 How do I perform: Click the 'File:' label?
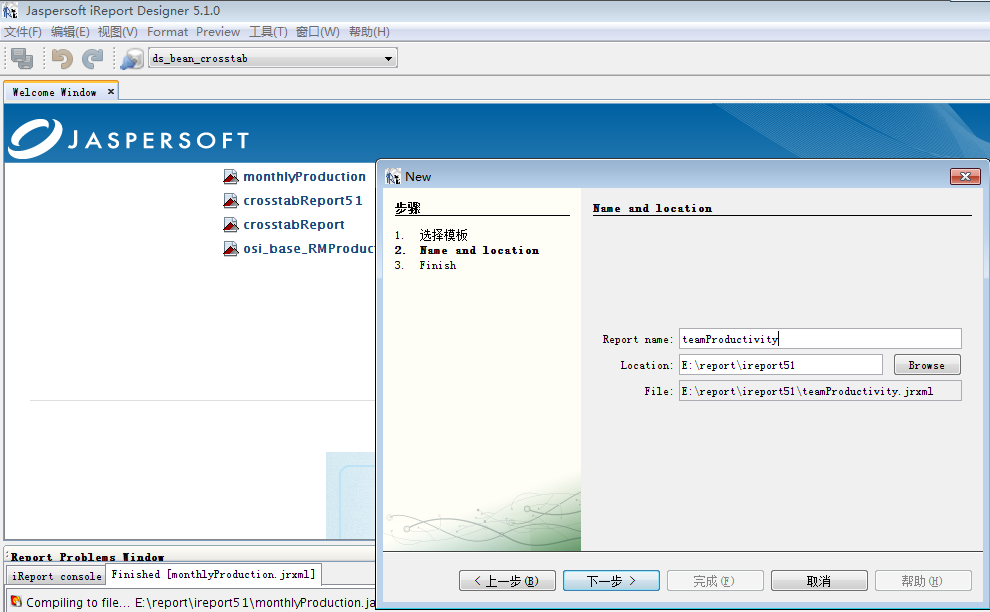659,392
